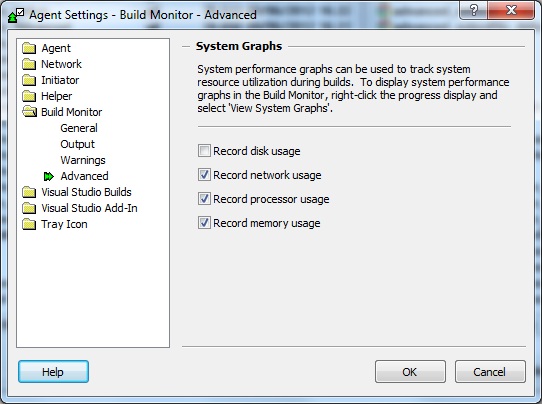Click the Visual Studio Builds folder icon
This screenshot has height=405, width=542.
pyautogui.click(x=29, y=192)
